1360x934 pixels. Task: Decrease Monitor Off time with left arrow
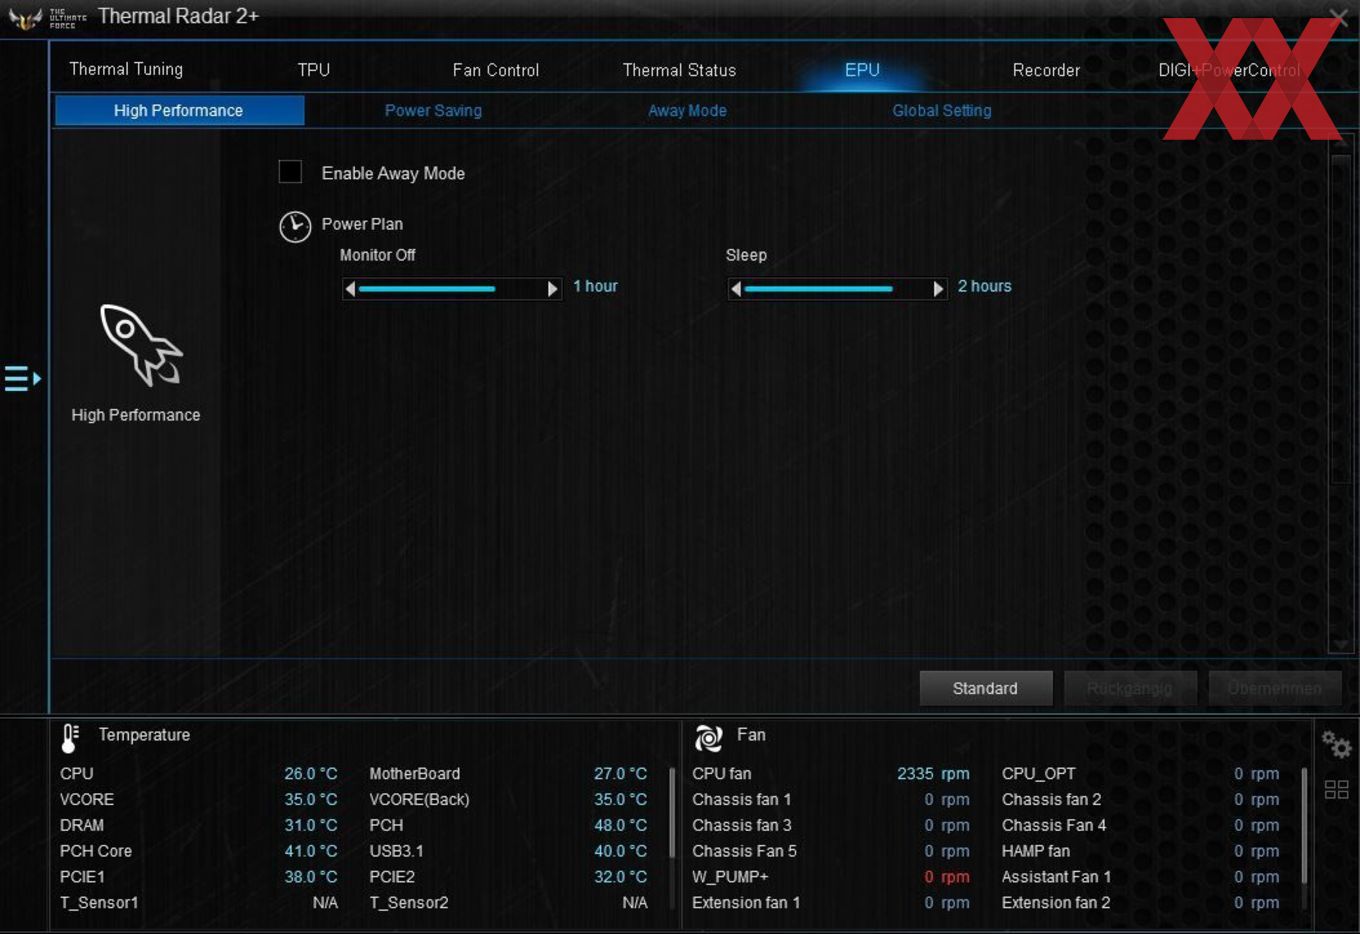(x=350, y=289)
